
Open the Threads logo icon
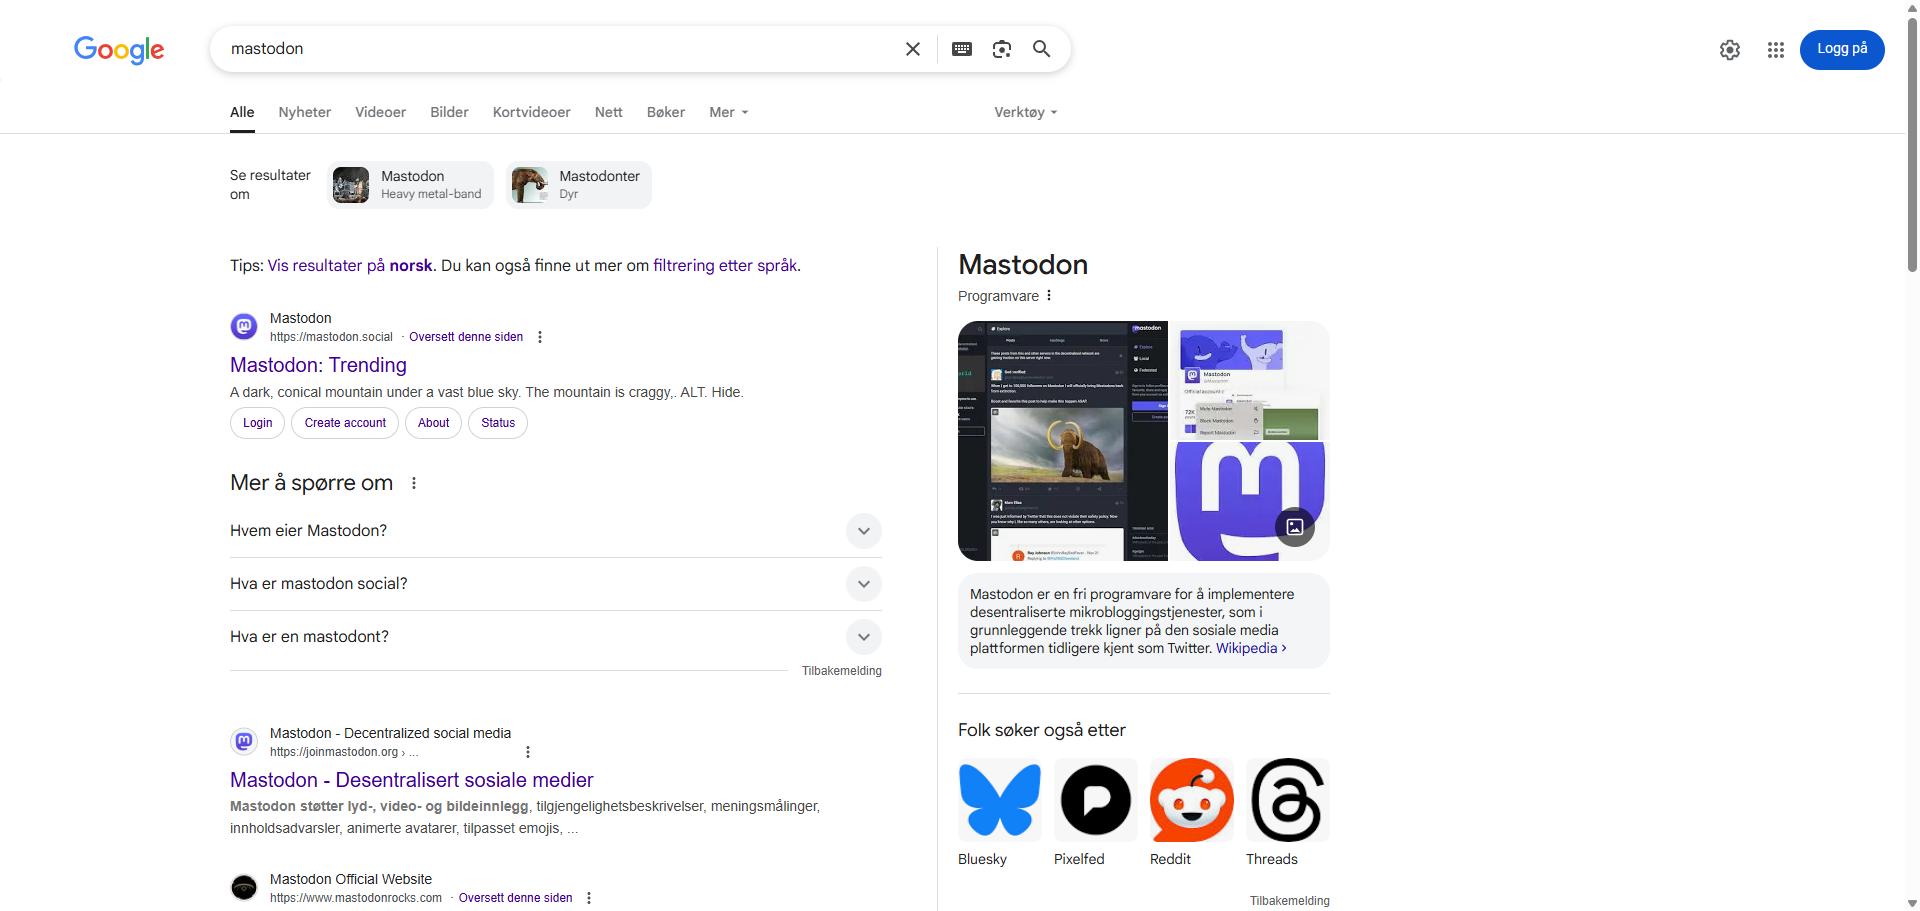(1288, 800)
